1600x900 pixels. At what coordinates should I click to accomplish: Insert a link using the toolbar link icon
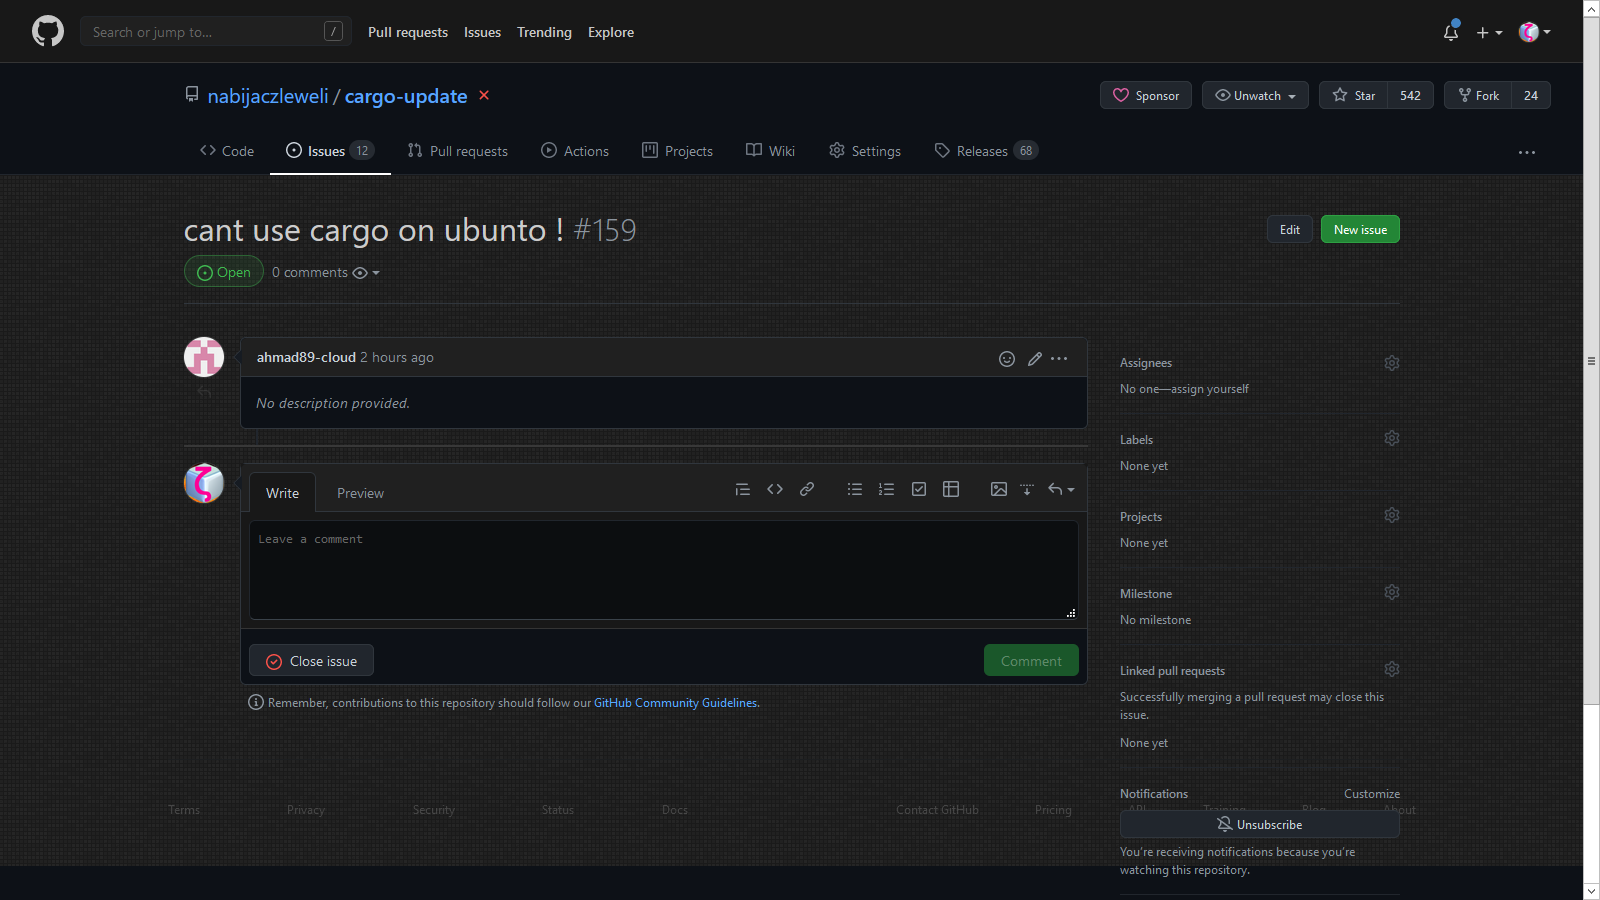[x=807, y=489]
